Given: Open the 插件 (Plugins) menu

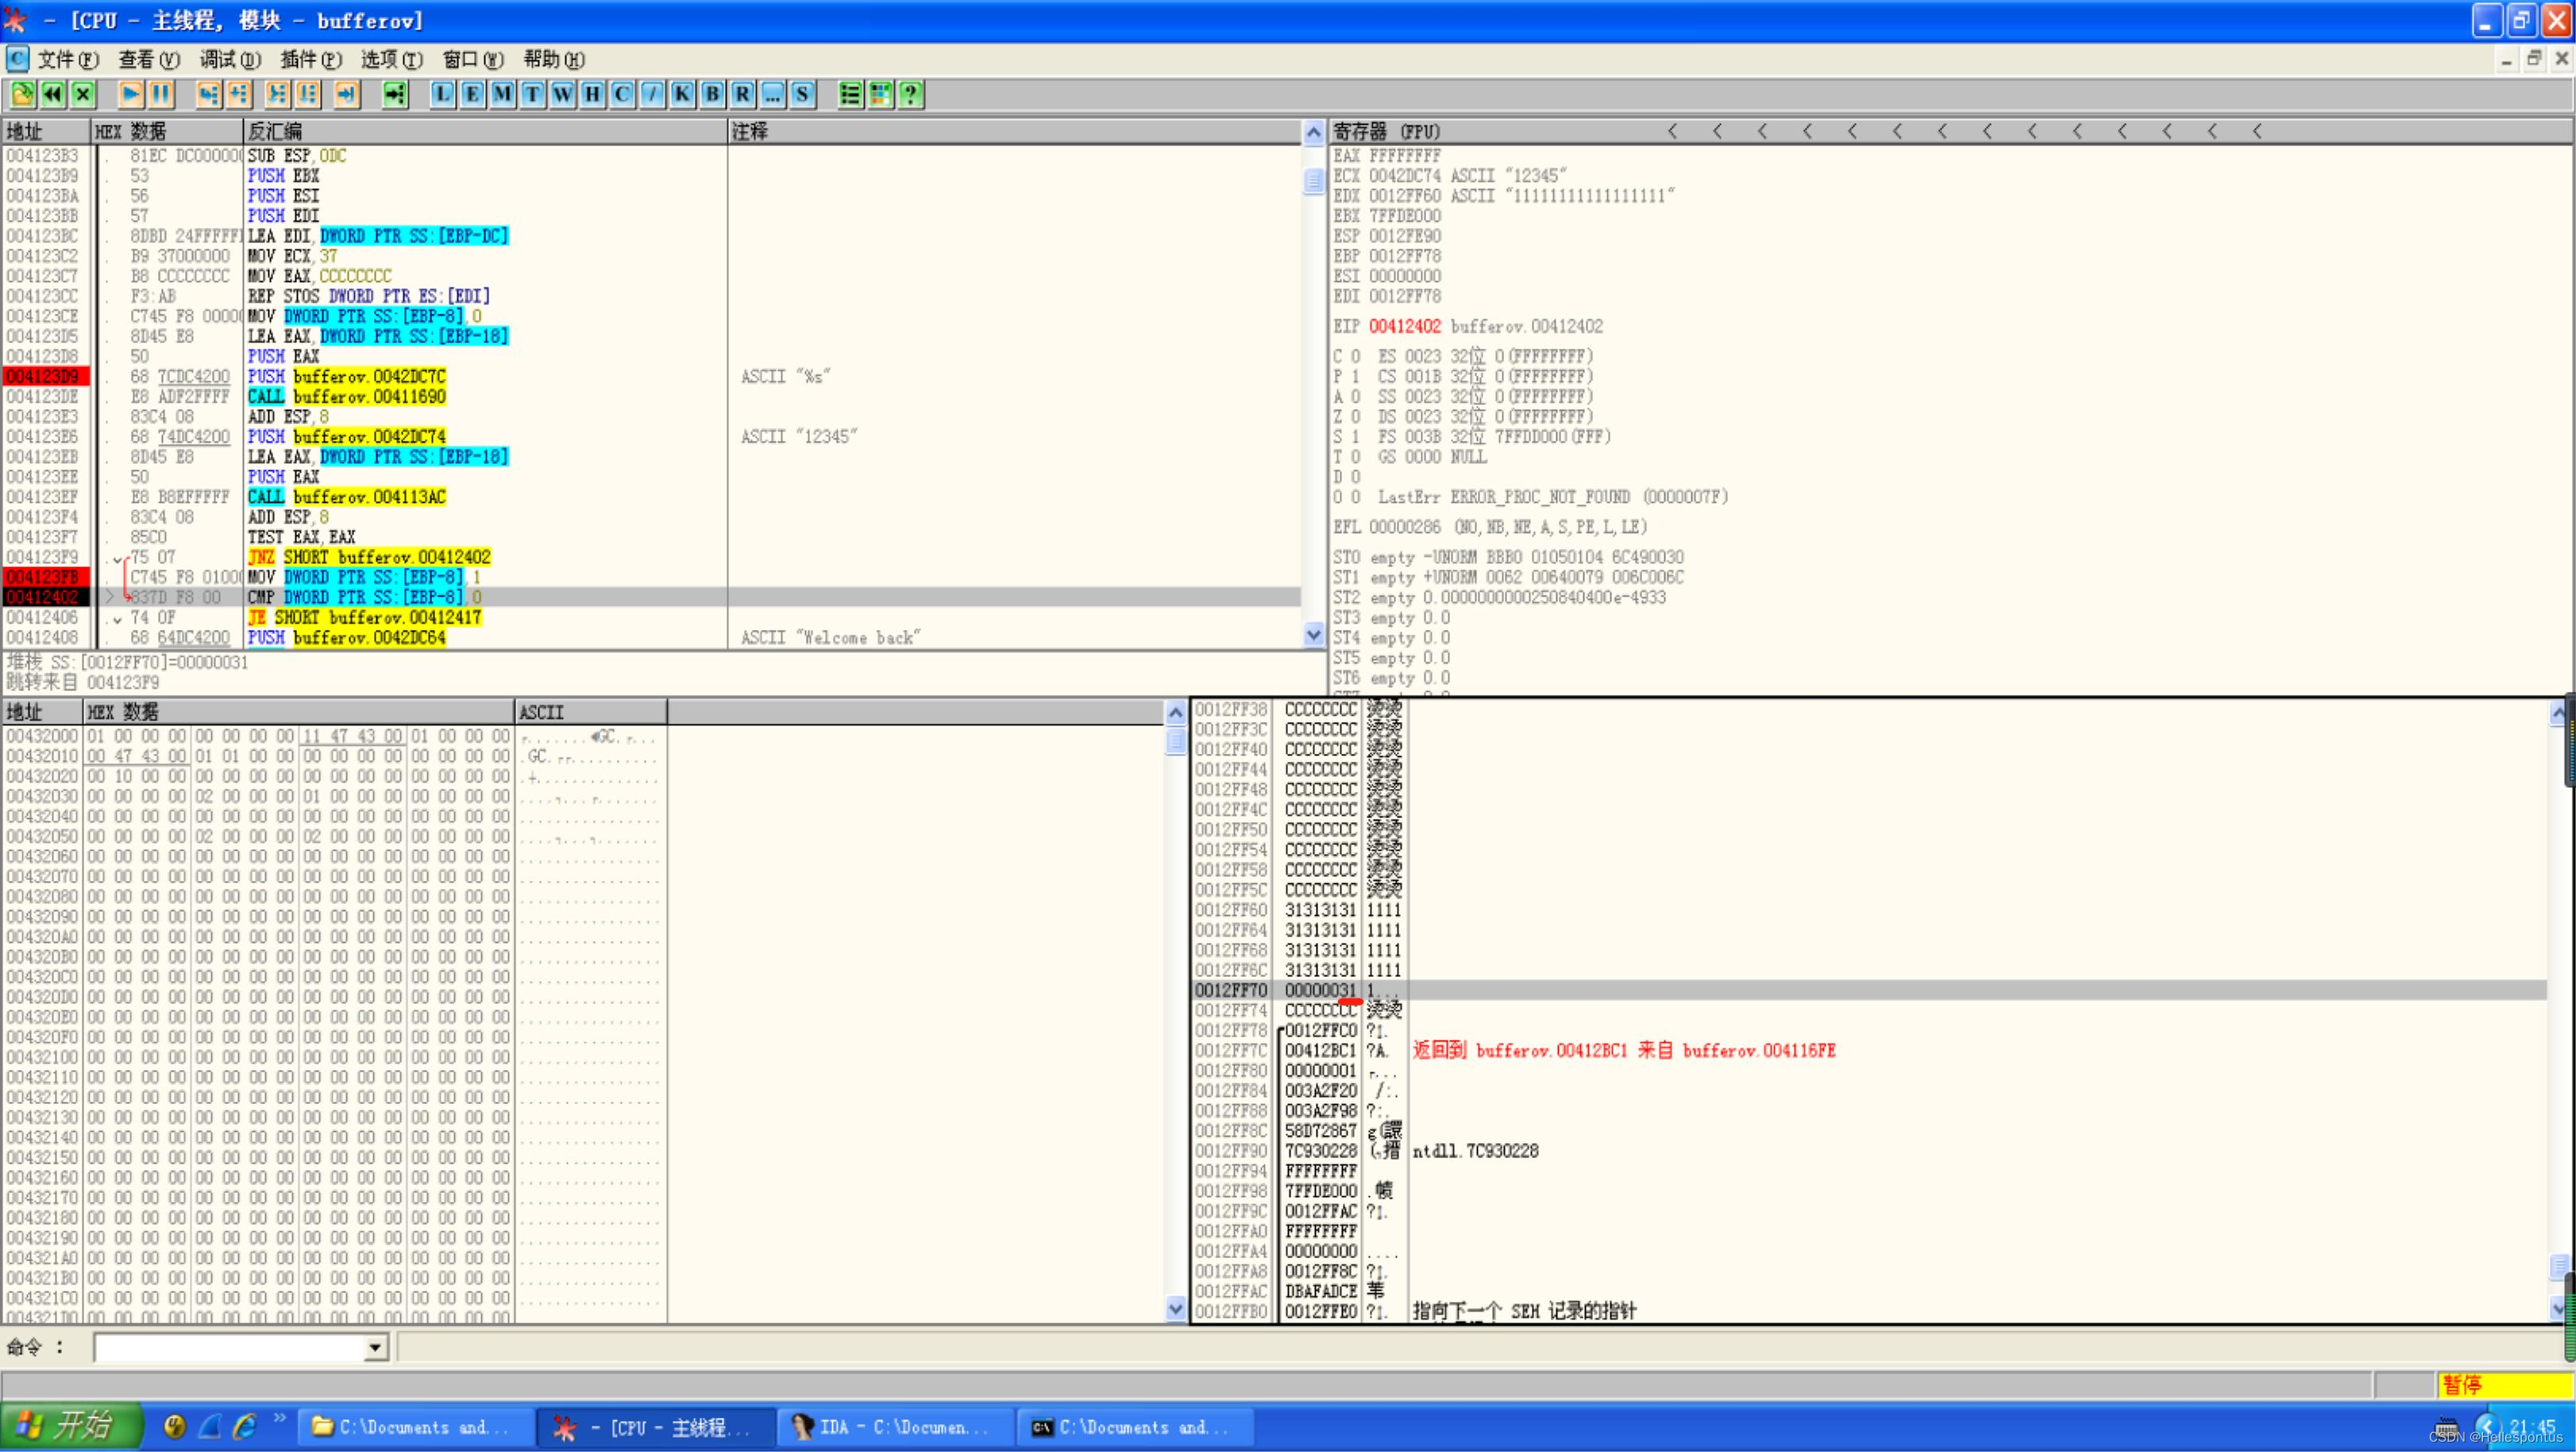Looking at the screenshot, I should [310, 60].
